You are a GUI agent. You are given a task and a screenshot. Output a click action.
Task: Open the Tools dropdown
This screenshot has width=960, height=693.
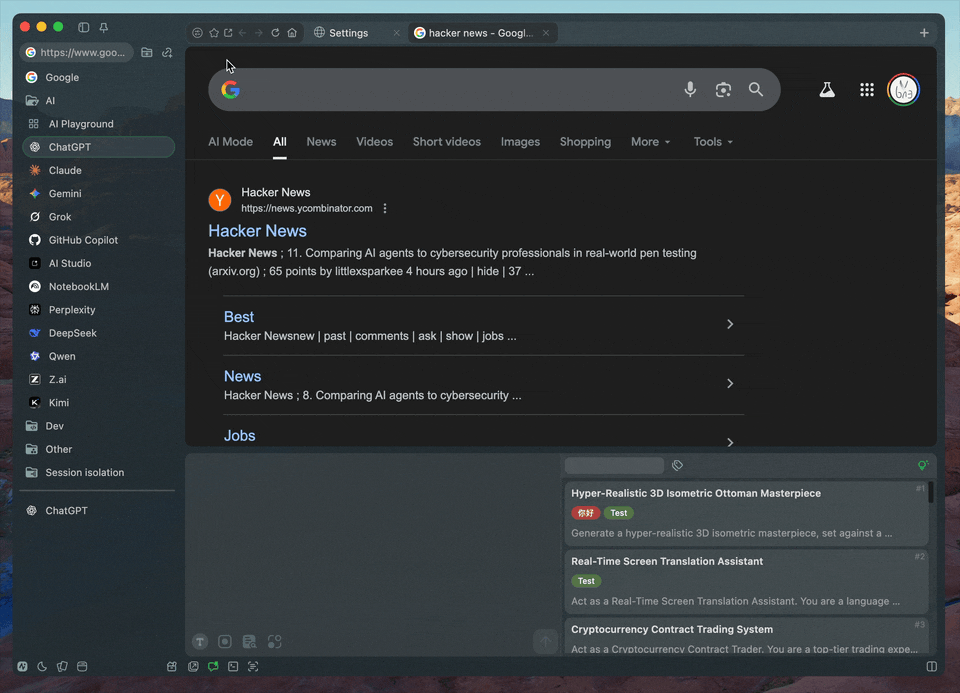click(713, 142)
